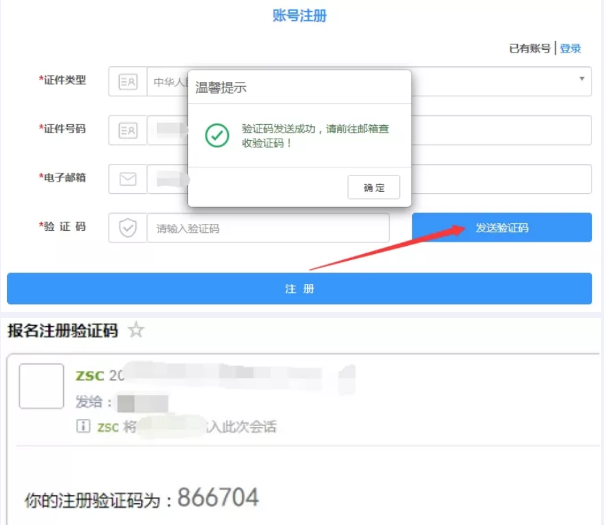This screenshot has height=525, width=604.
Task: Open the 证件类型 selection field
Action: pos(500,81)
